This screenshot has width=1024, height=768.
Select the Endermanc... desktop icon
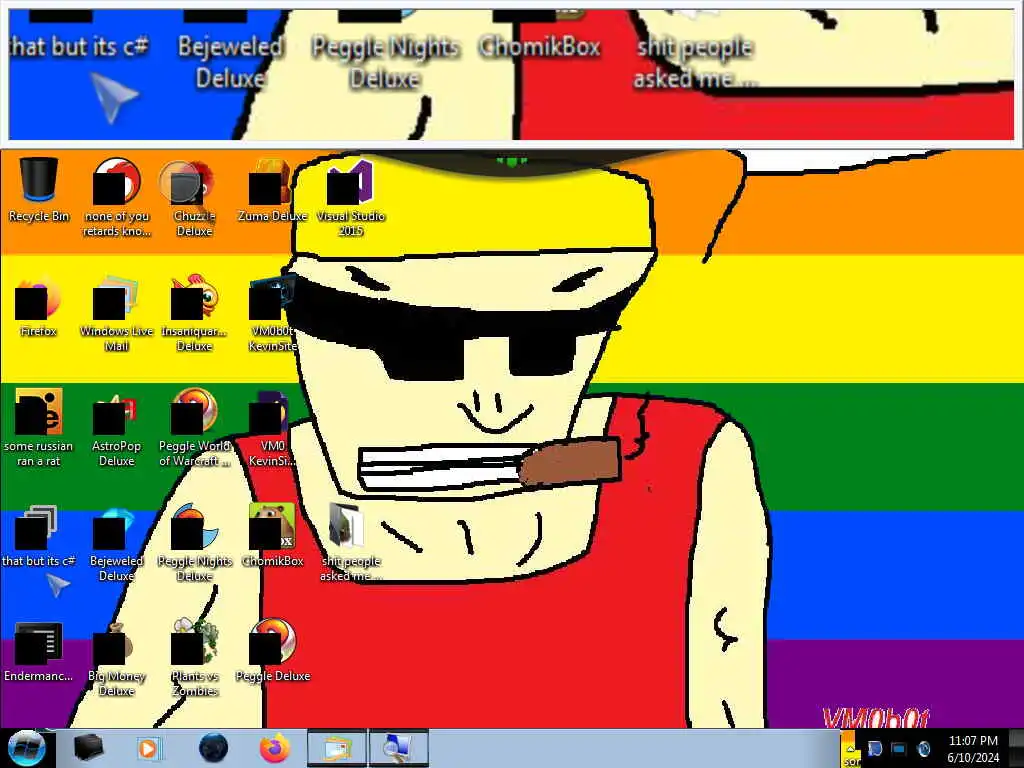pos(39,650)
